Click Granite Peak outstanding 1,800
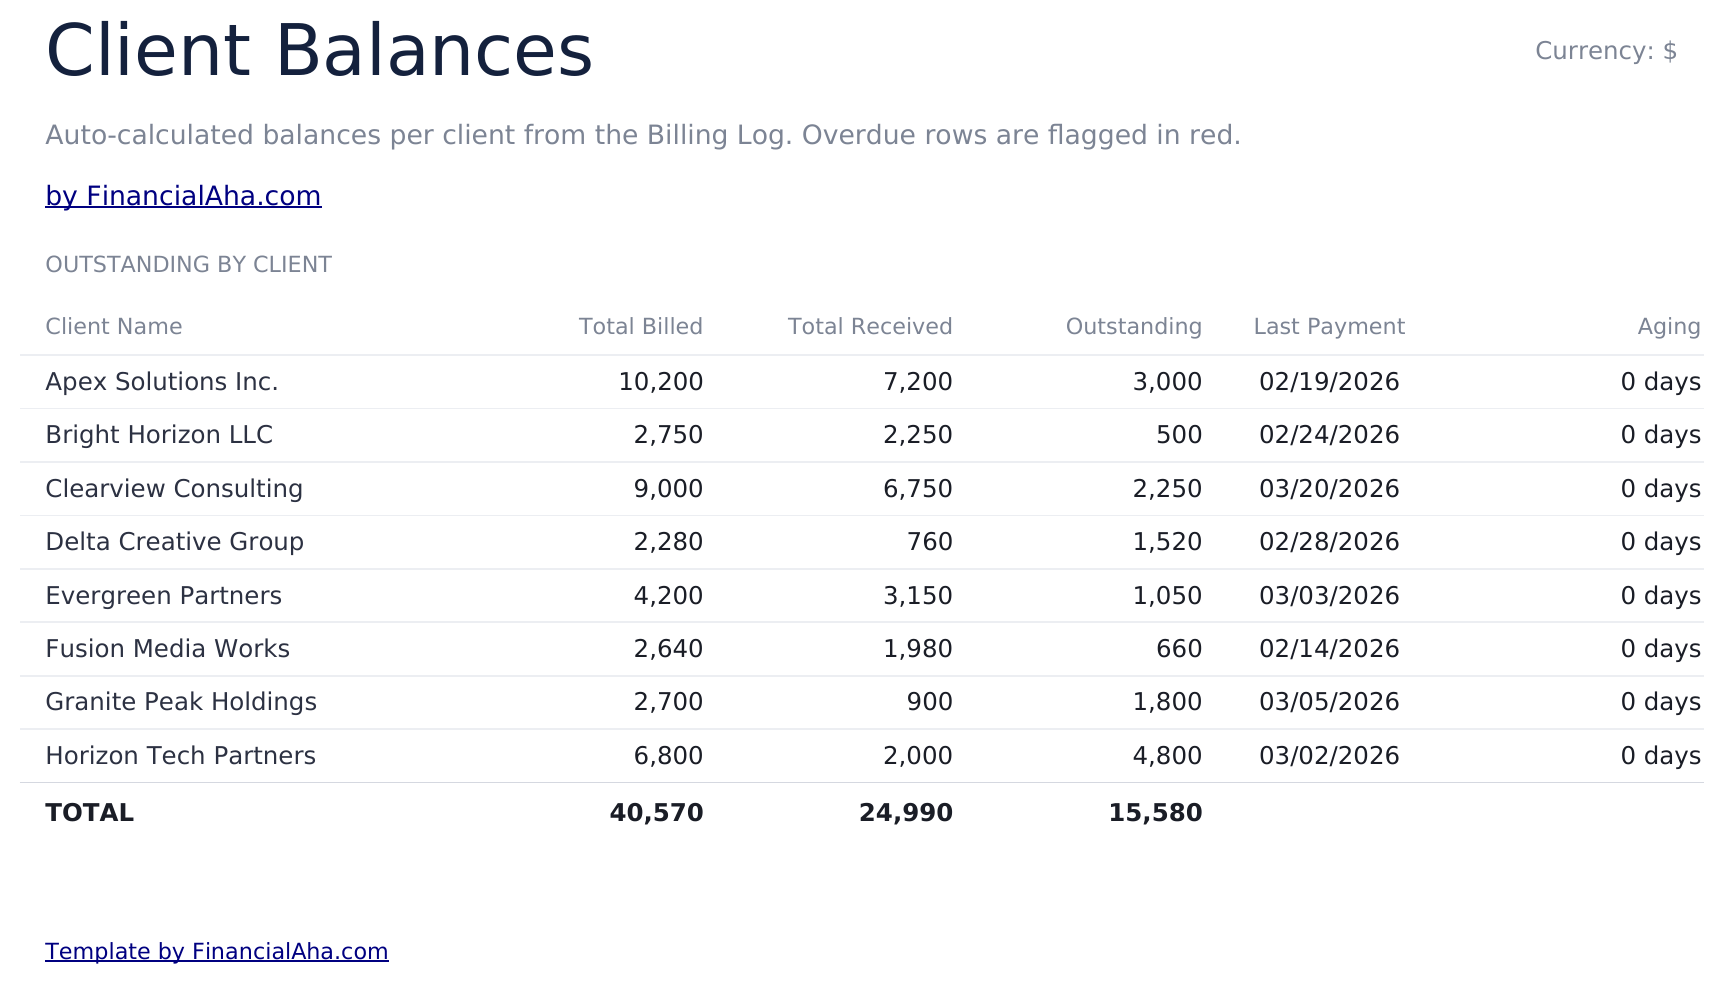1724x984 pixels. click(x=1167, y=702)
